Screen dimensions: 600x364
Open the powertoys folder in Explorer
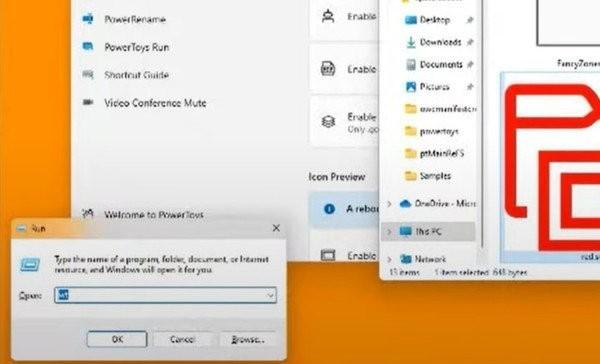coord(439,131)
